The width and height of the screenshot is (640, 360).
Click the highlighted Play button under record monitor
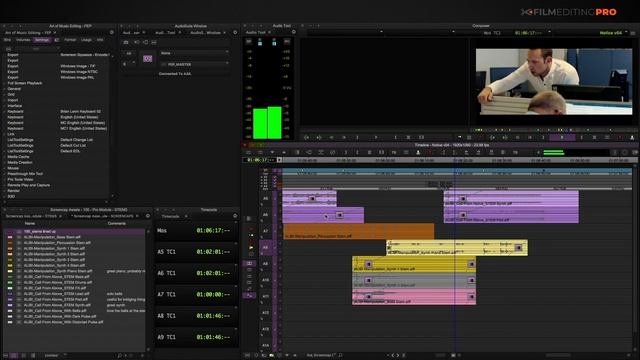coord(562,138)
